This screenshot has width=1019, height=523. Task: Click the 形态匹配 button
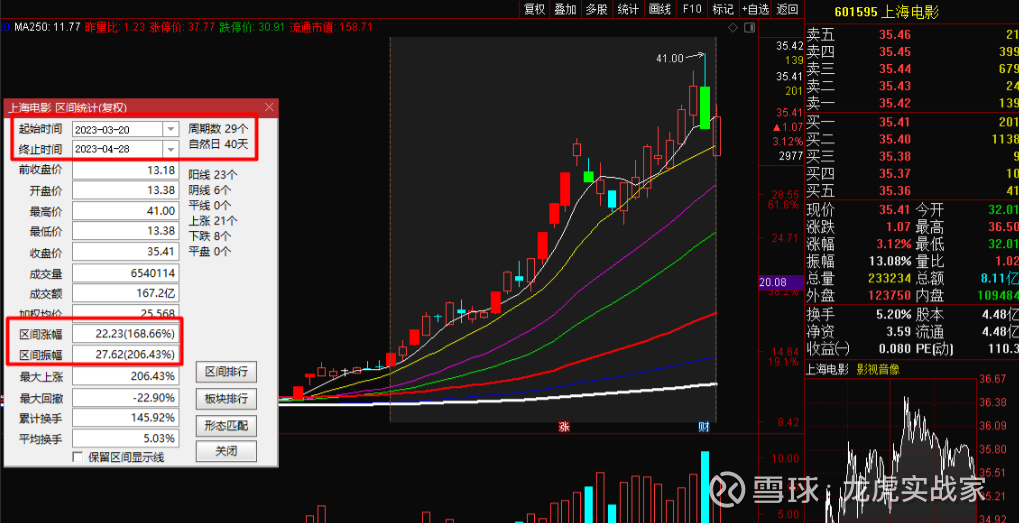226,426
